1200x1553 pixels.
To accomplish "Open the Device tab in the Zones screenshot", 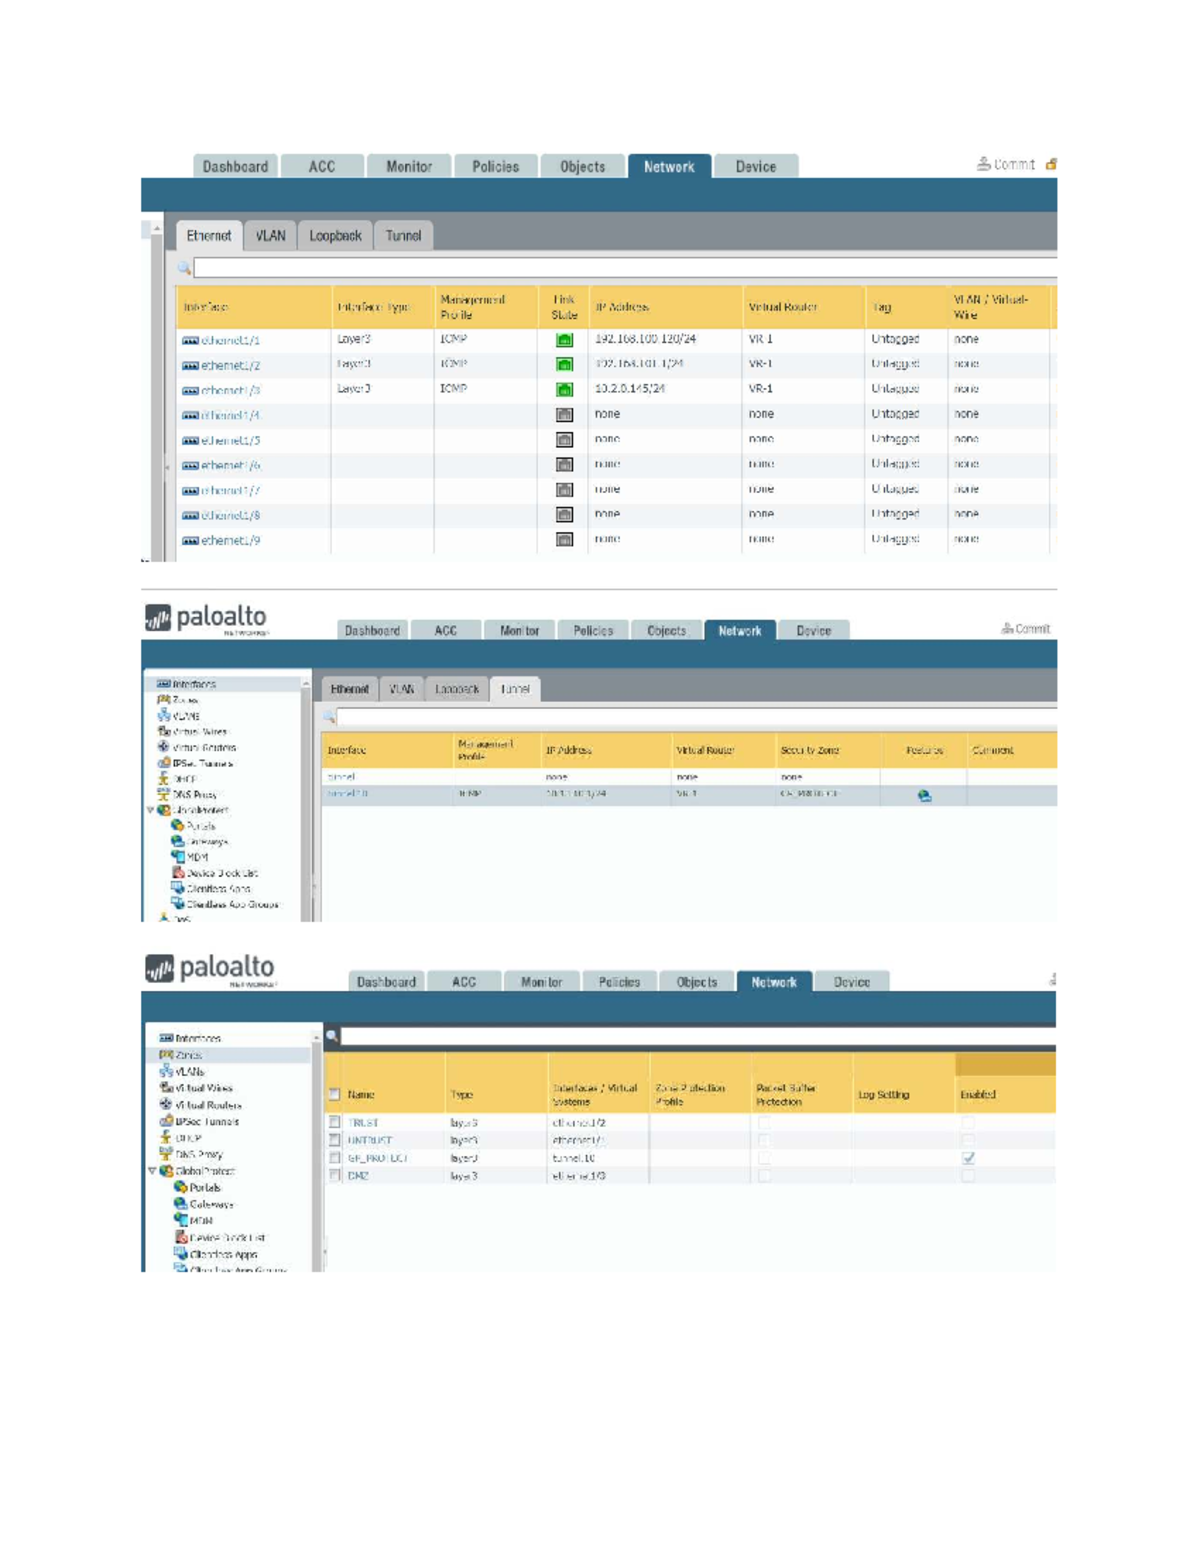I will pyautogui.click(x=852, y=982).
